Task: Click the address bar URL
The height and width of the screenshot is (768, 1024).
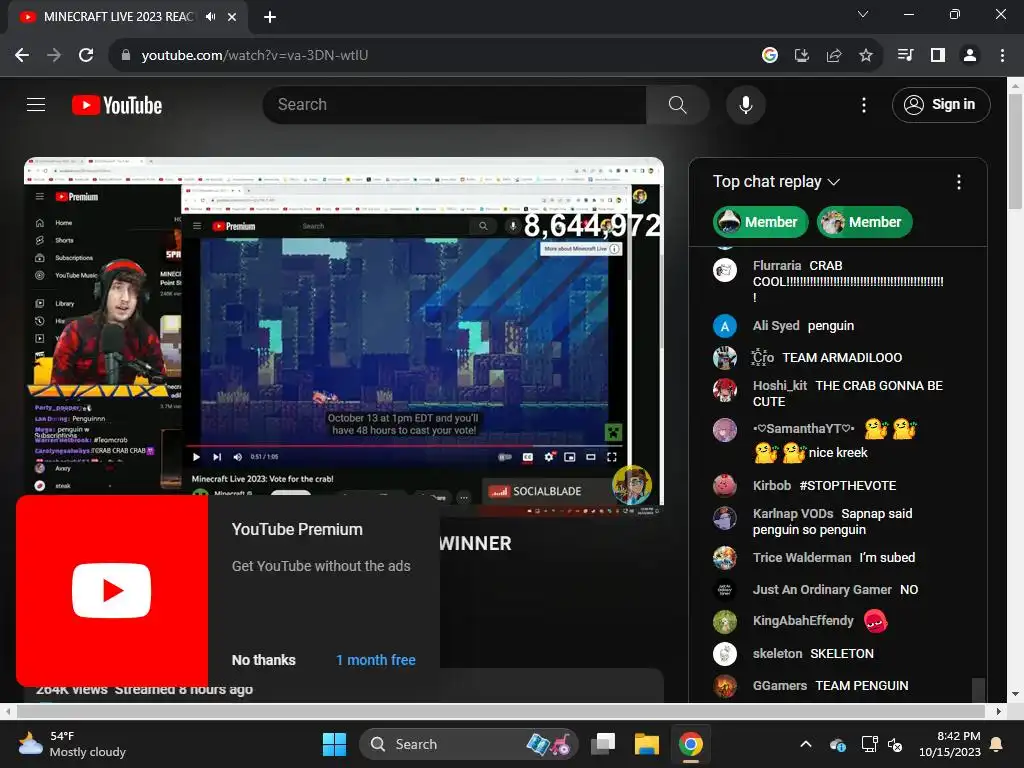Action: (x=255, y=55)
